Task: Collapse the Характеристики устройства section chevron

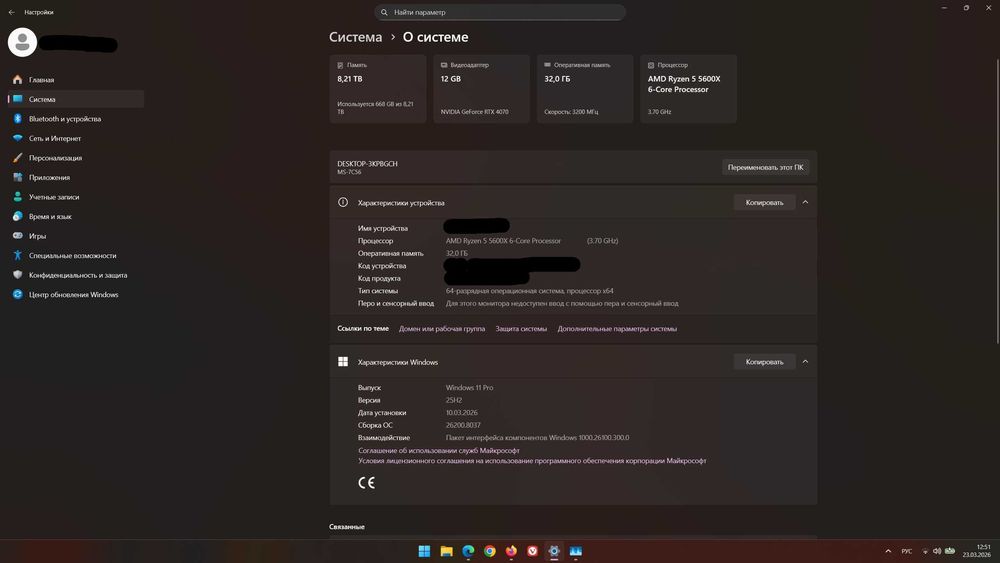Action: pyautogui.click(x=805, y=202)
